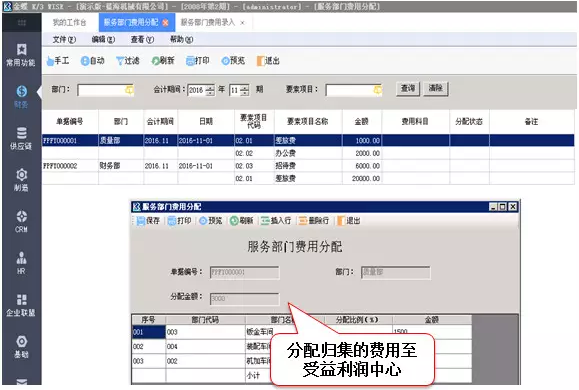Close the 服务部门费用分配 tab
This screenshot has width=579, height=390.
[x=165, y=23]
